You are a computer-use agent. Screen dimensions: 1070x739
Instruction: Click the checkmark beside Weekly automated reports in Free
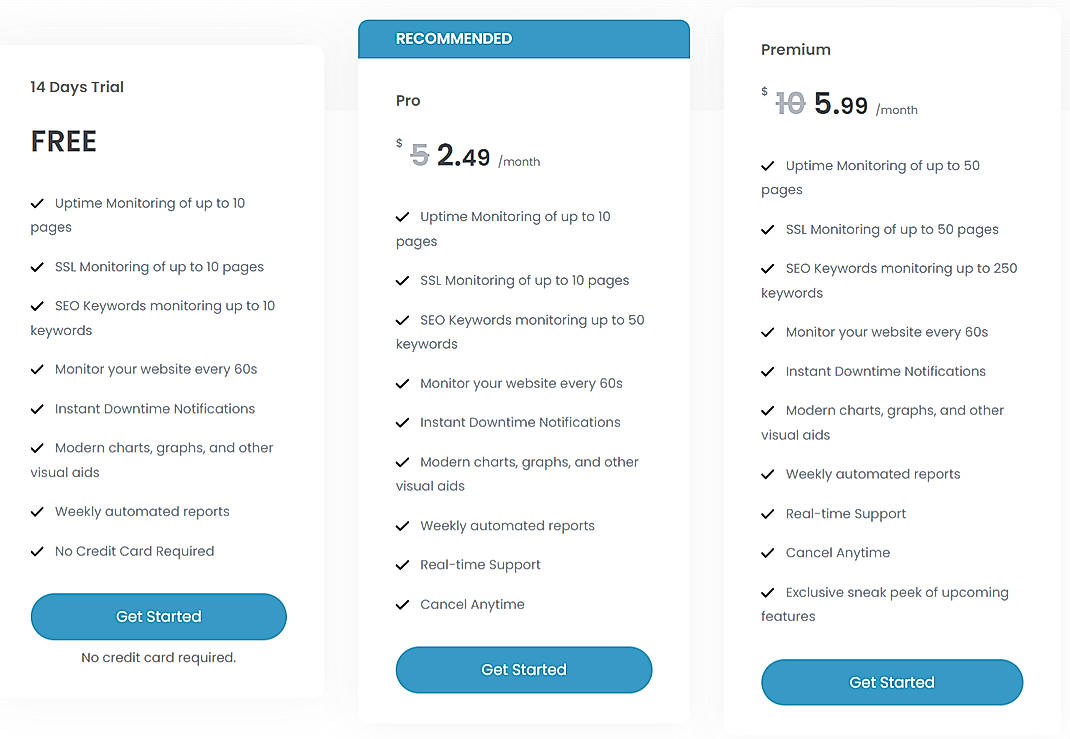pyautogui.click(x=36, y=511)
